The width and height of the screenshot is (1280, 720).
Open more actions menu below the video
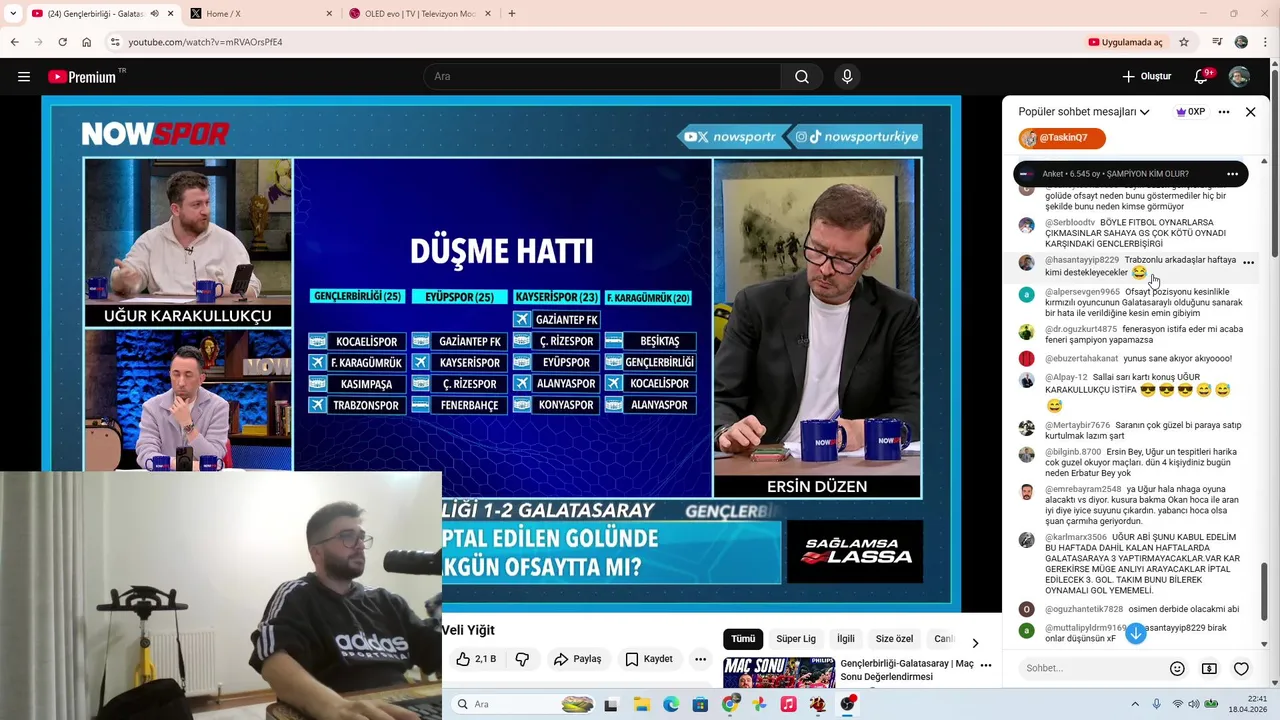(700, 659)
